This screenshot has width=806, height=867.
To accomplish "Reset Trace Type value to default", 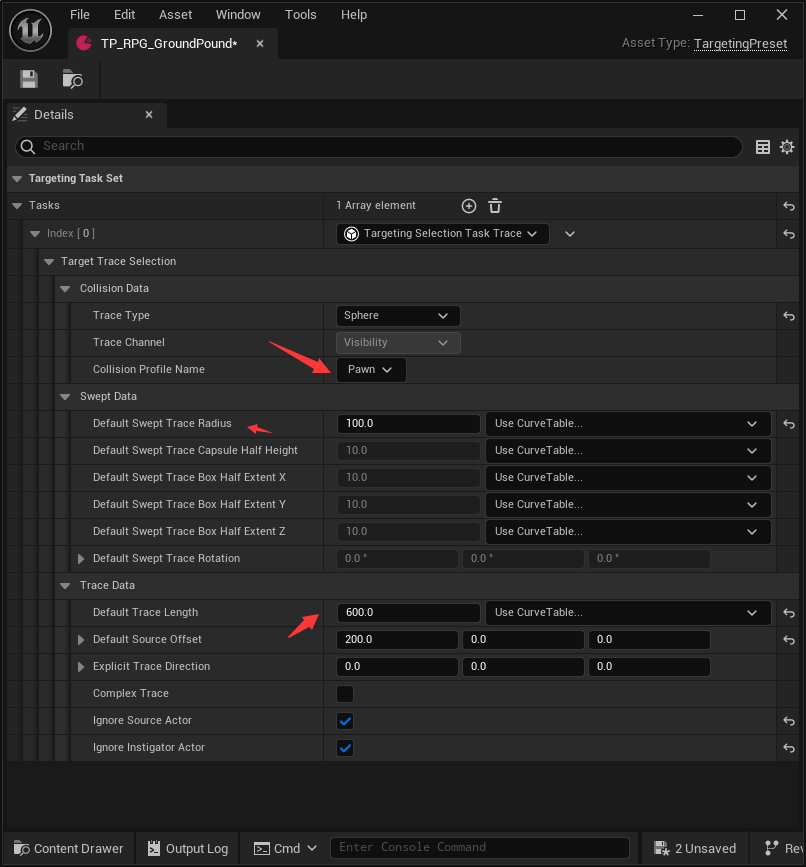I will pos(789,316).
